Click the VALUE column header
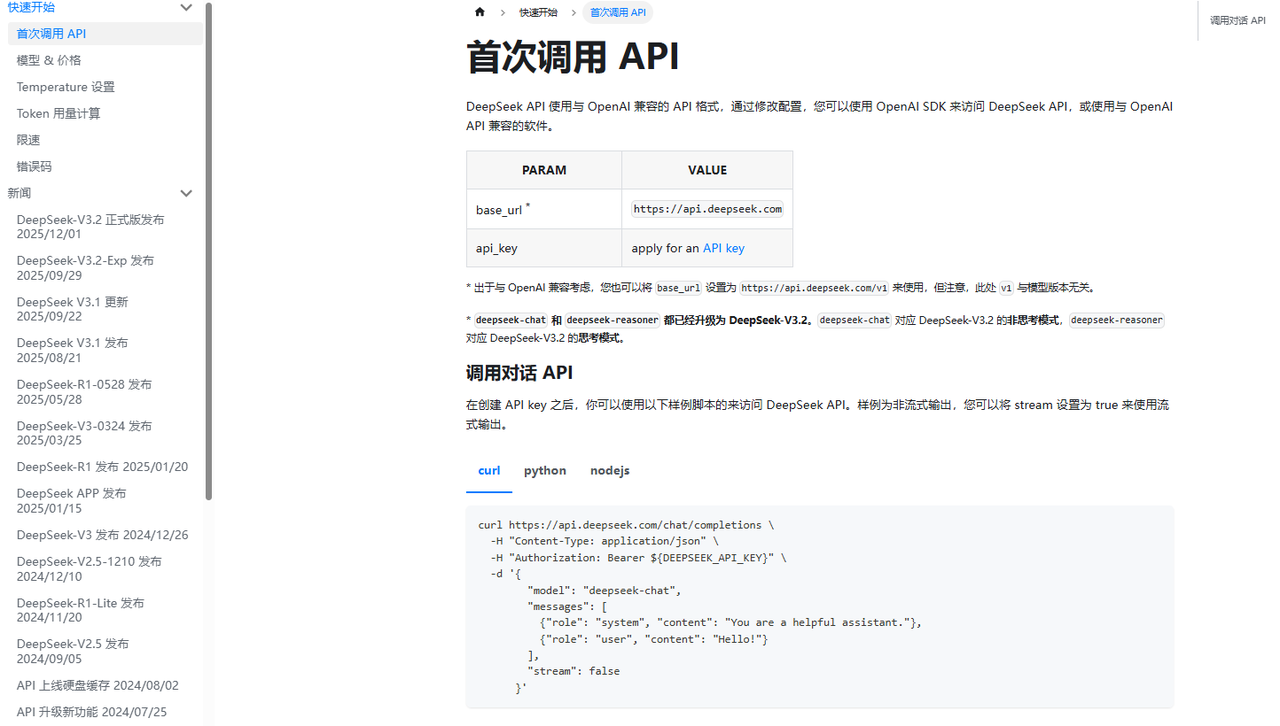Viewport: 1280px width, 726px height. pos(707,171)
